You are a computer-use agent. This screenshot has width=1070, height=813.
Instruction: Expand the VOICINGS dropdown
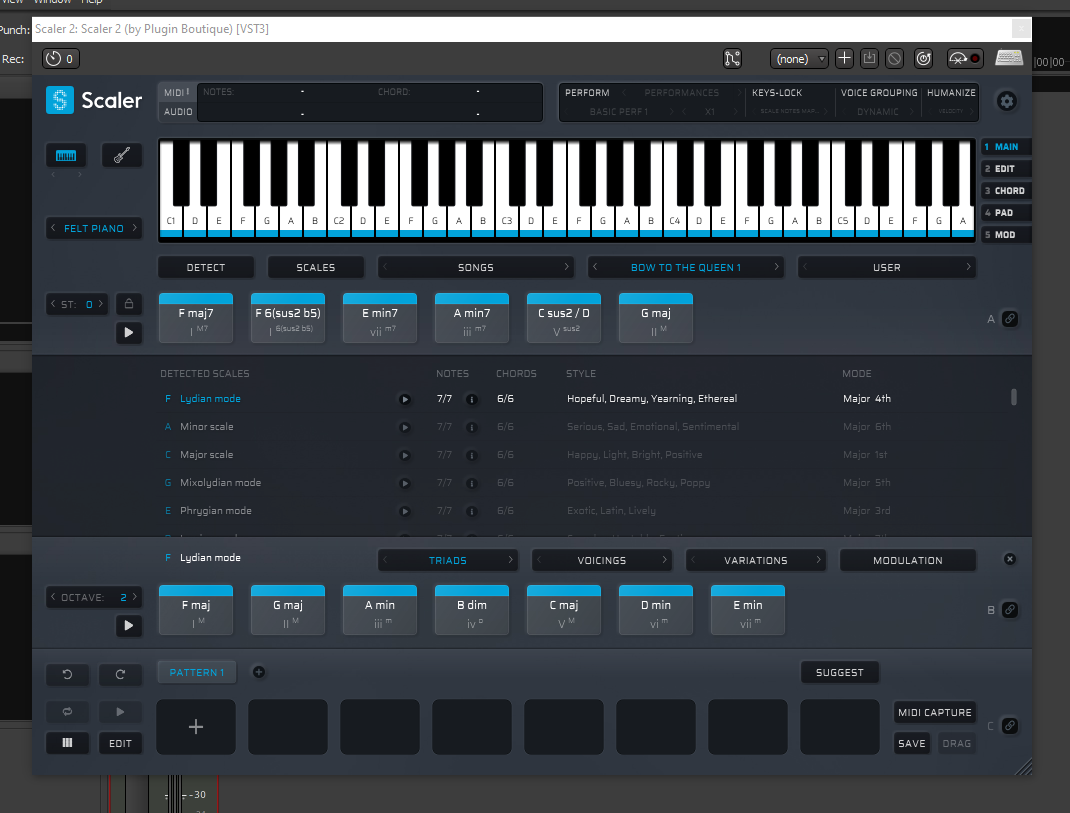point(601,560)
